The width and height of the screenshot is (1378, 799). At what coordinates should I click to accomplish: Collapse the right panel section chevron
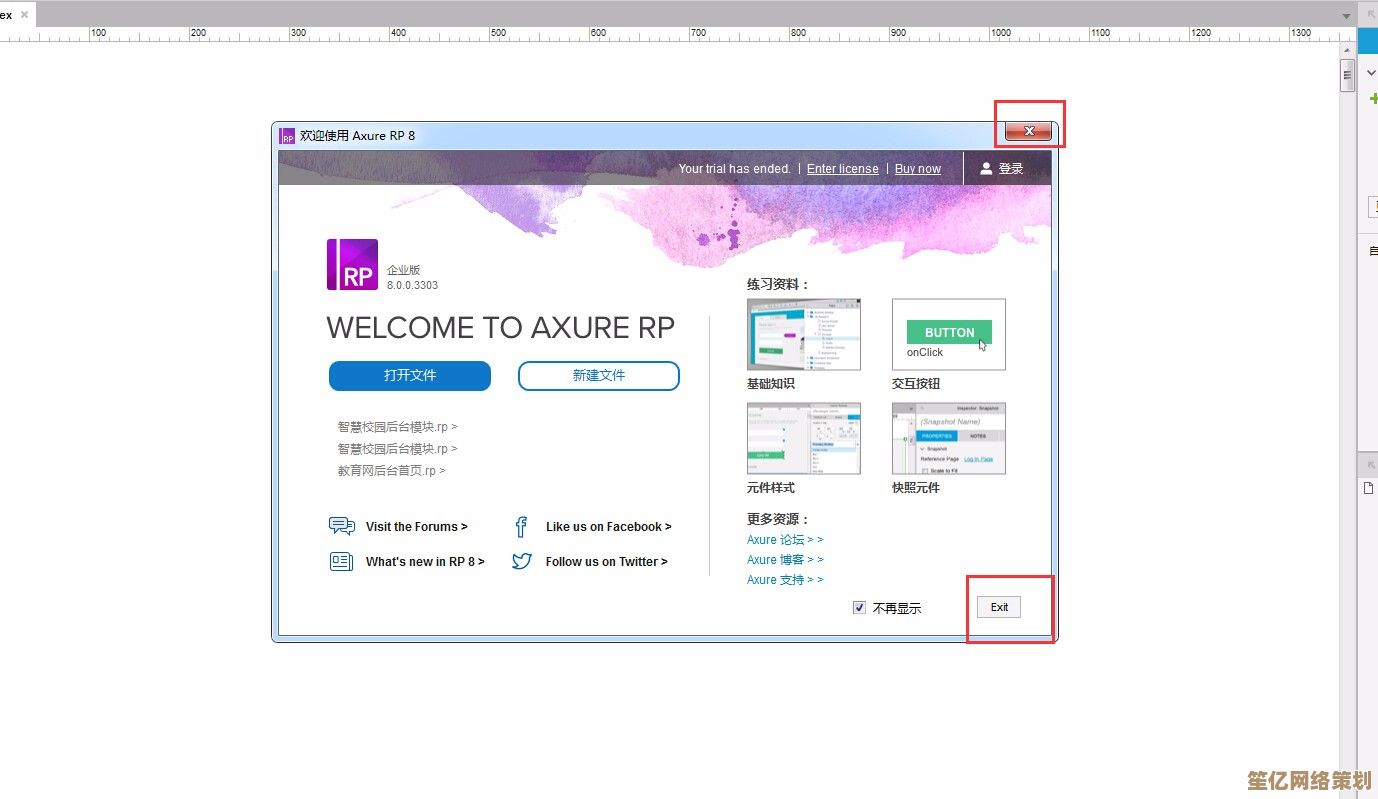pyautogui.click(x=1372, y=74)
